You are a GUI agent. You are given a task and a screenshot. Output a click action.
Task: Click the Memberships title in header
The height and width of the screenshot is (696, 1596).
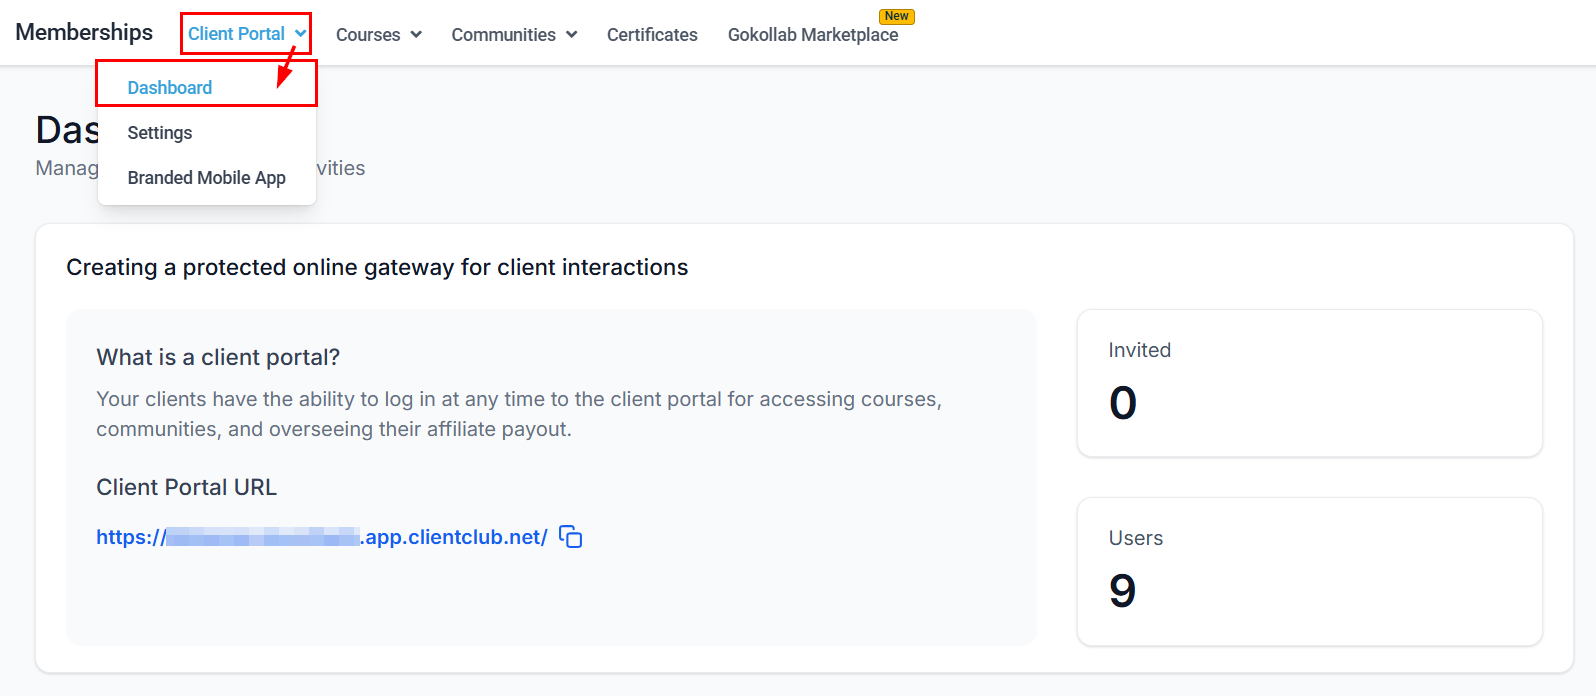point(84,33)
